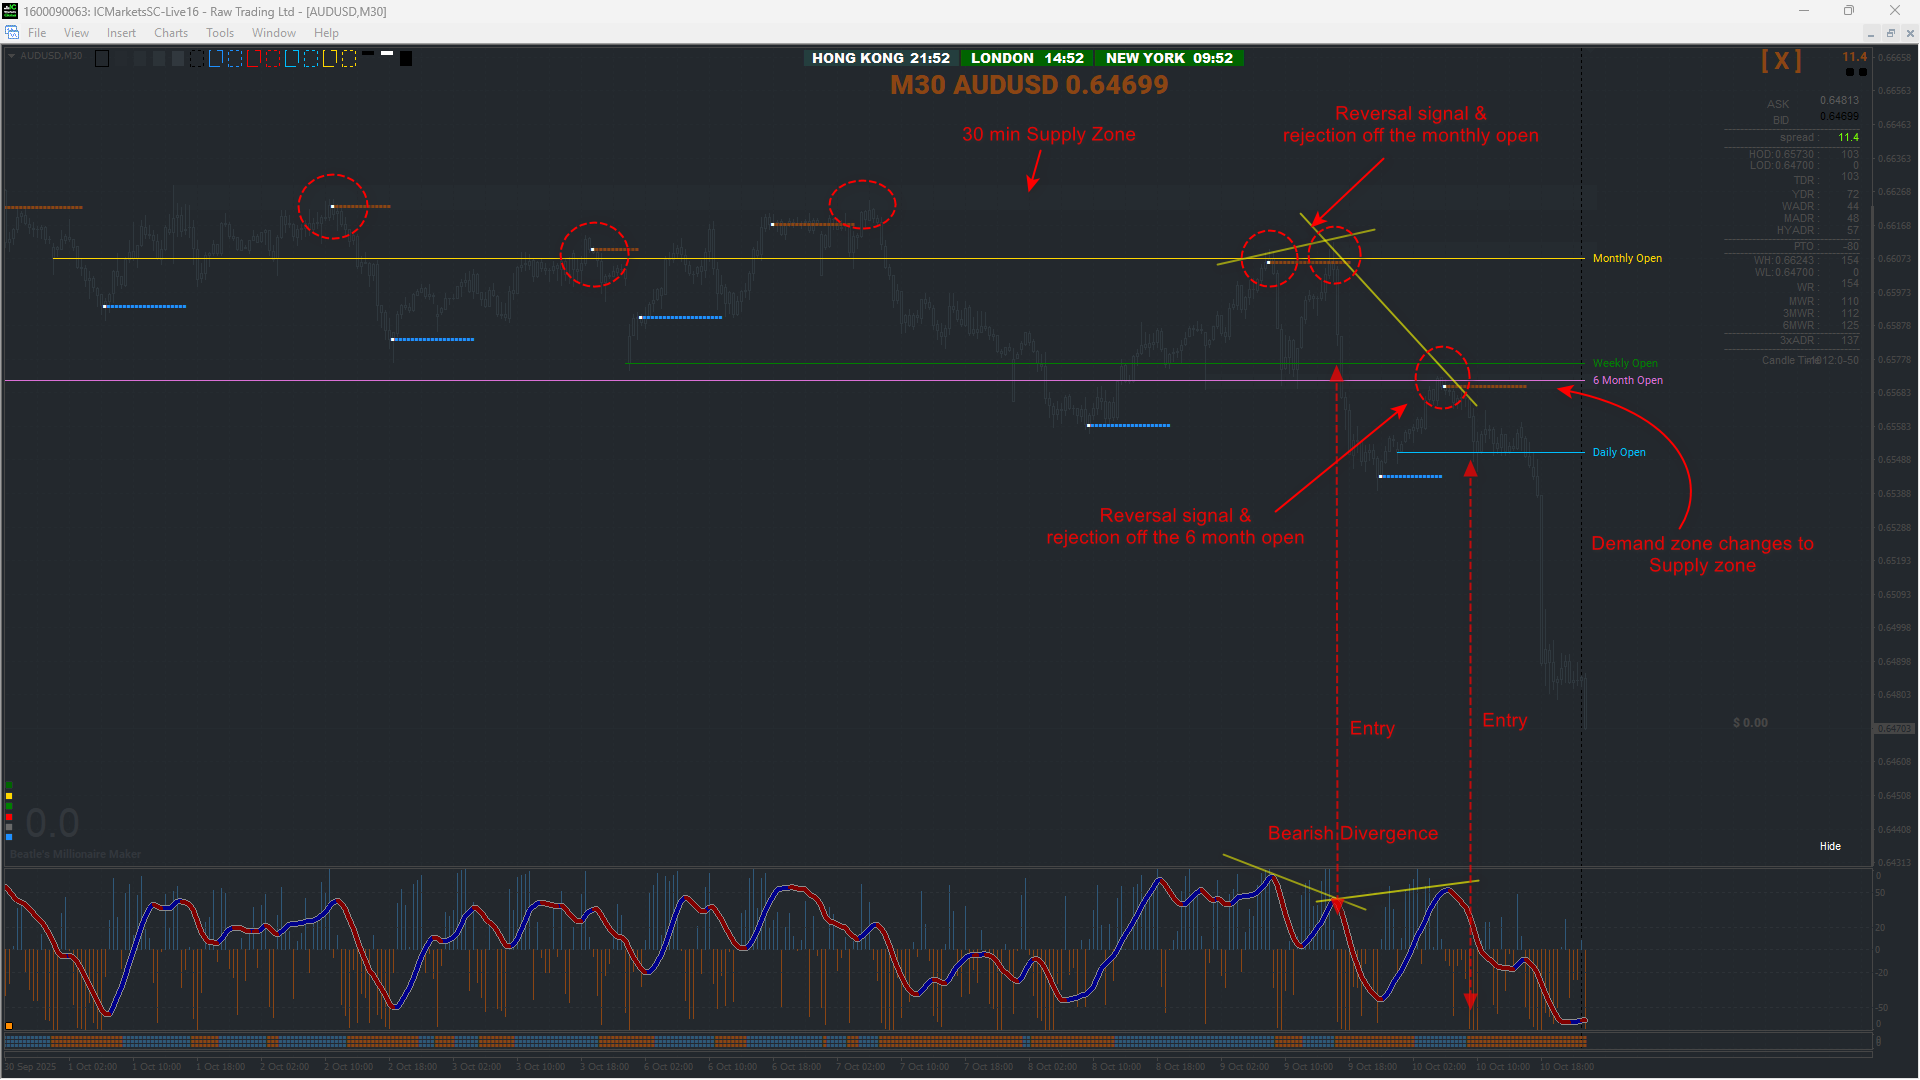
Task: Toggle the right black dot under spread
Action: click(x=1862, y=72)
